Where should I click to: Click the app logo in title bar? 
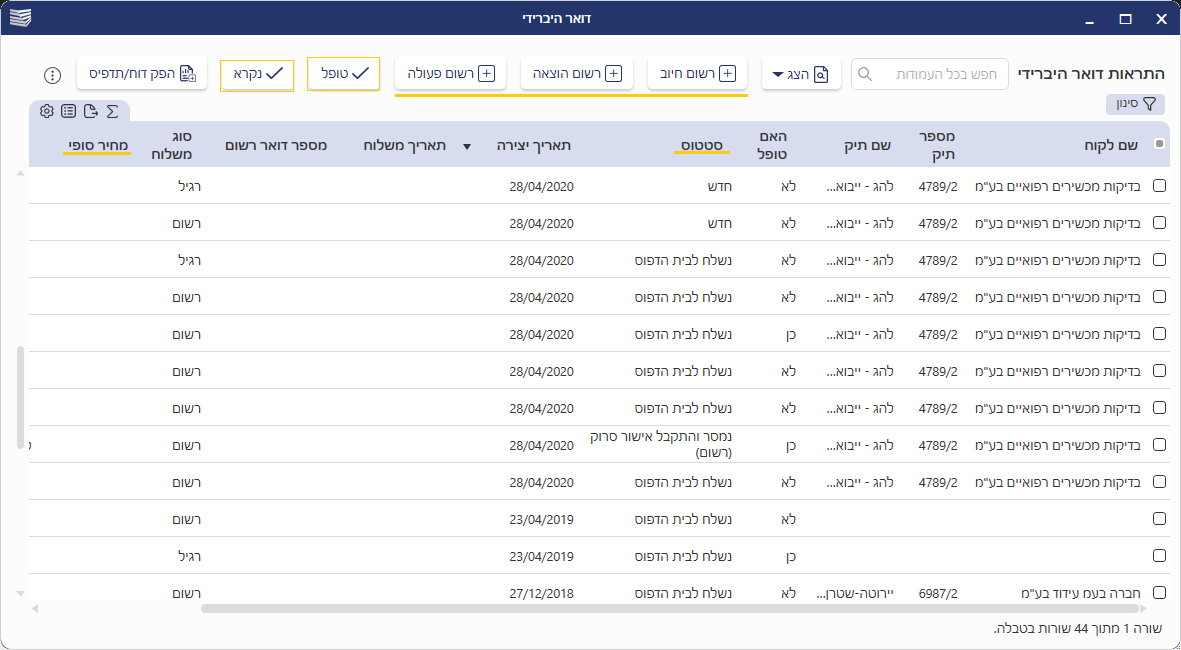(20, 18)
